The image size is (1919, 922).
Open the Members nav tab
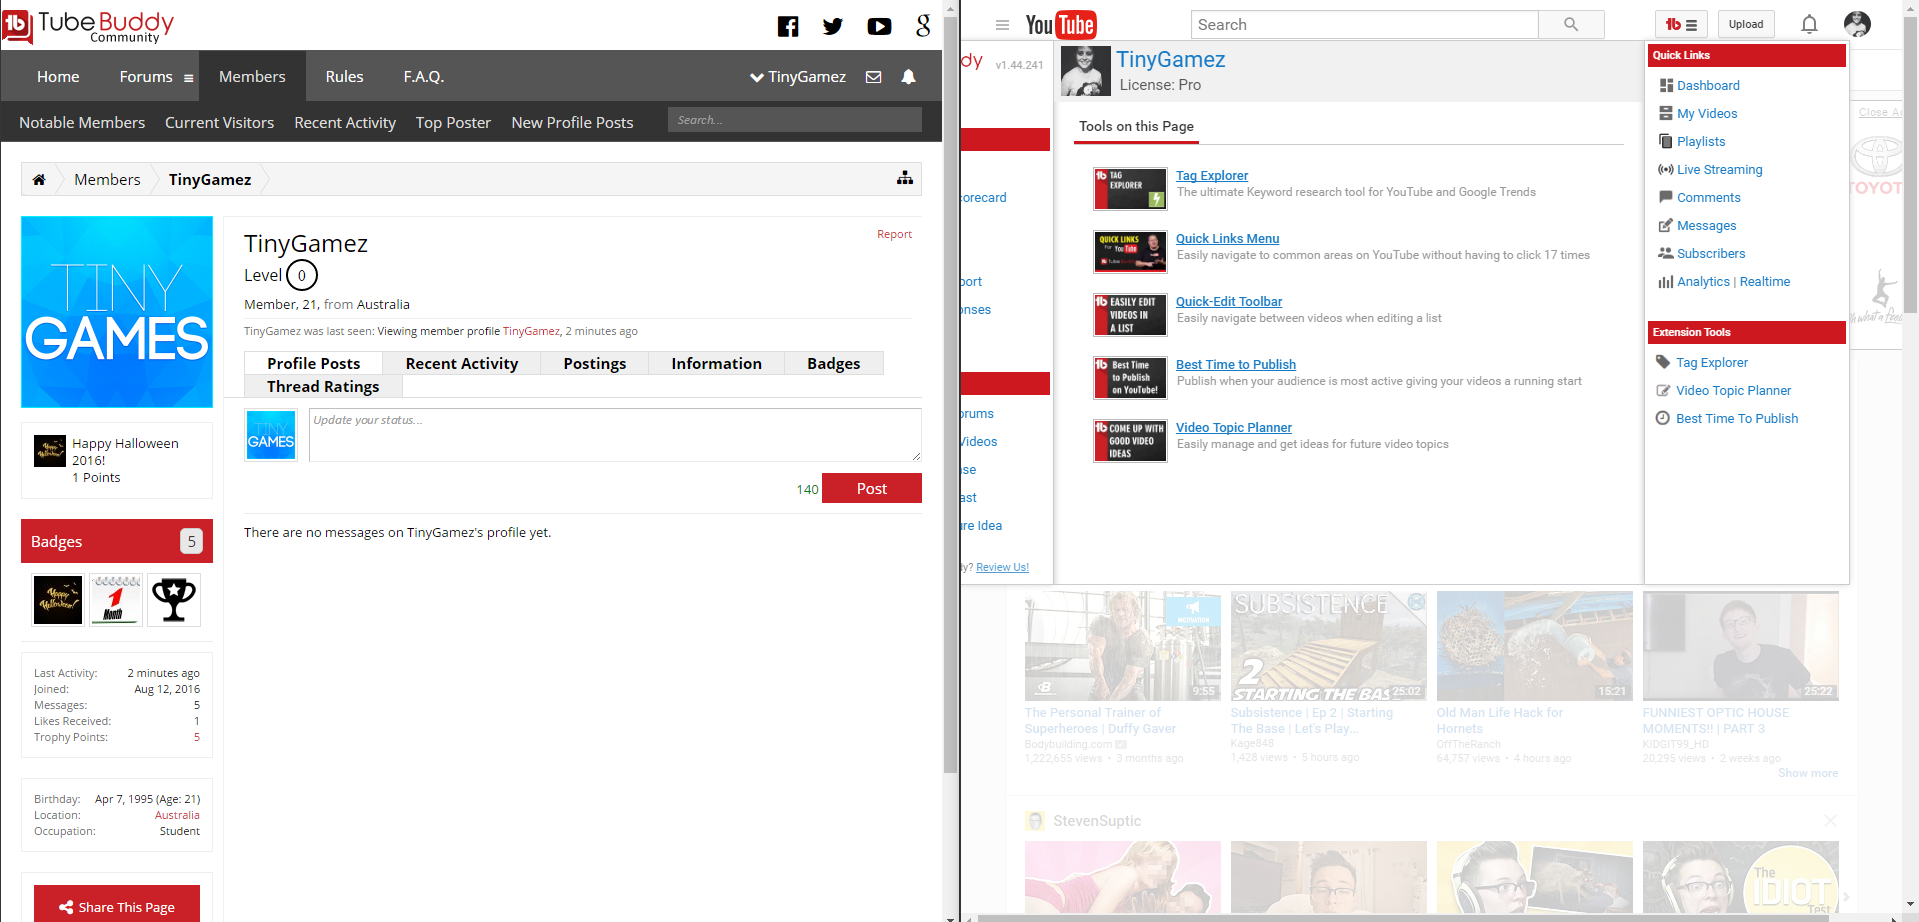pyautogui.click(x=252, y=77)
